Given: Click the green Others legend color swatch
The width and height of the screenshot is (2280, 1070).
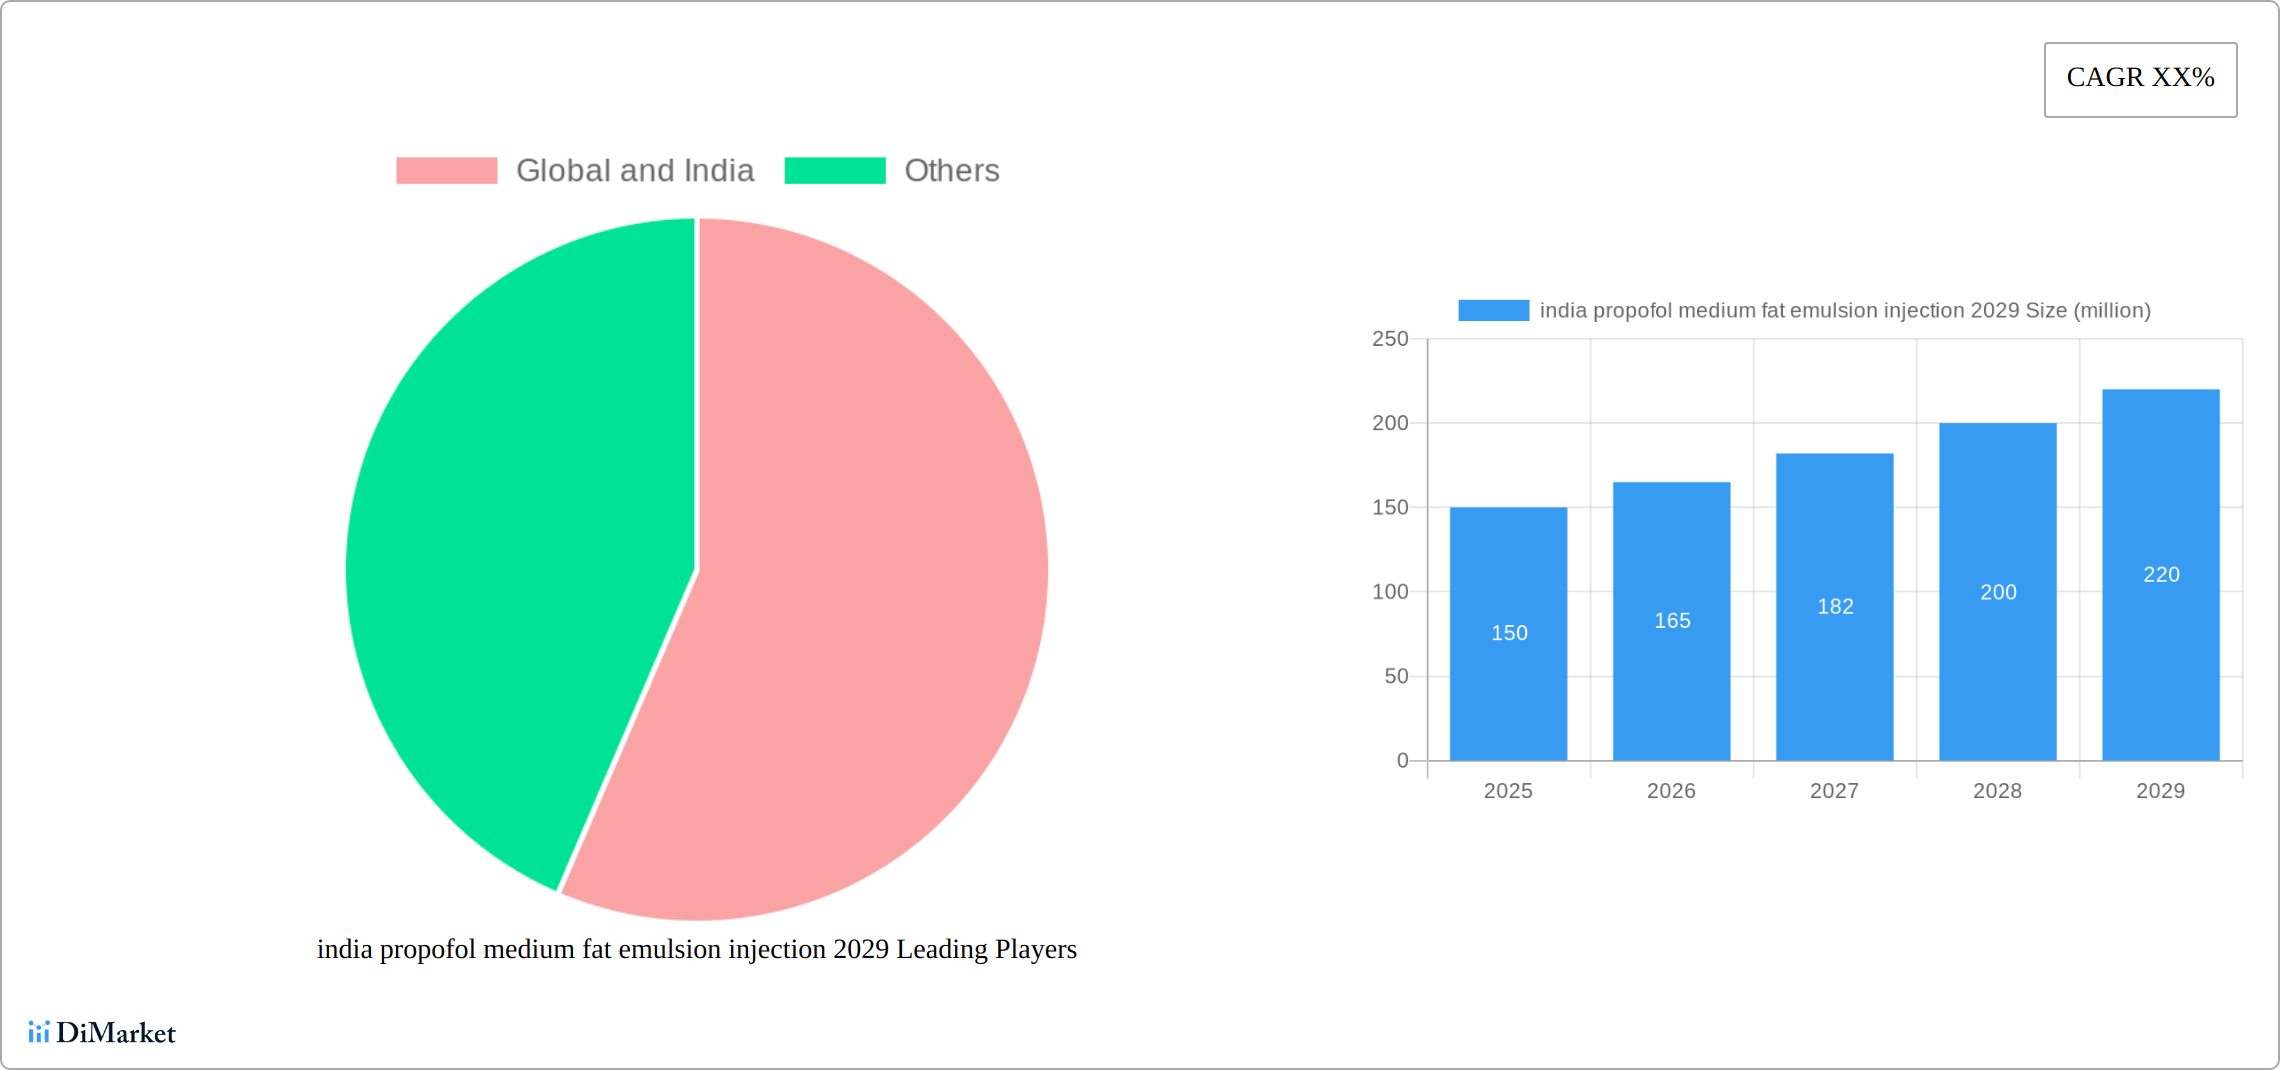Looking at the screenshot, I should [835, 171].
